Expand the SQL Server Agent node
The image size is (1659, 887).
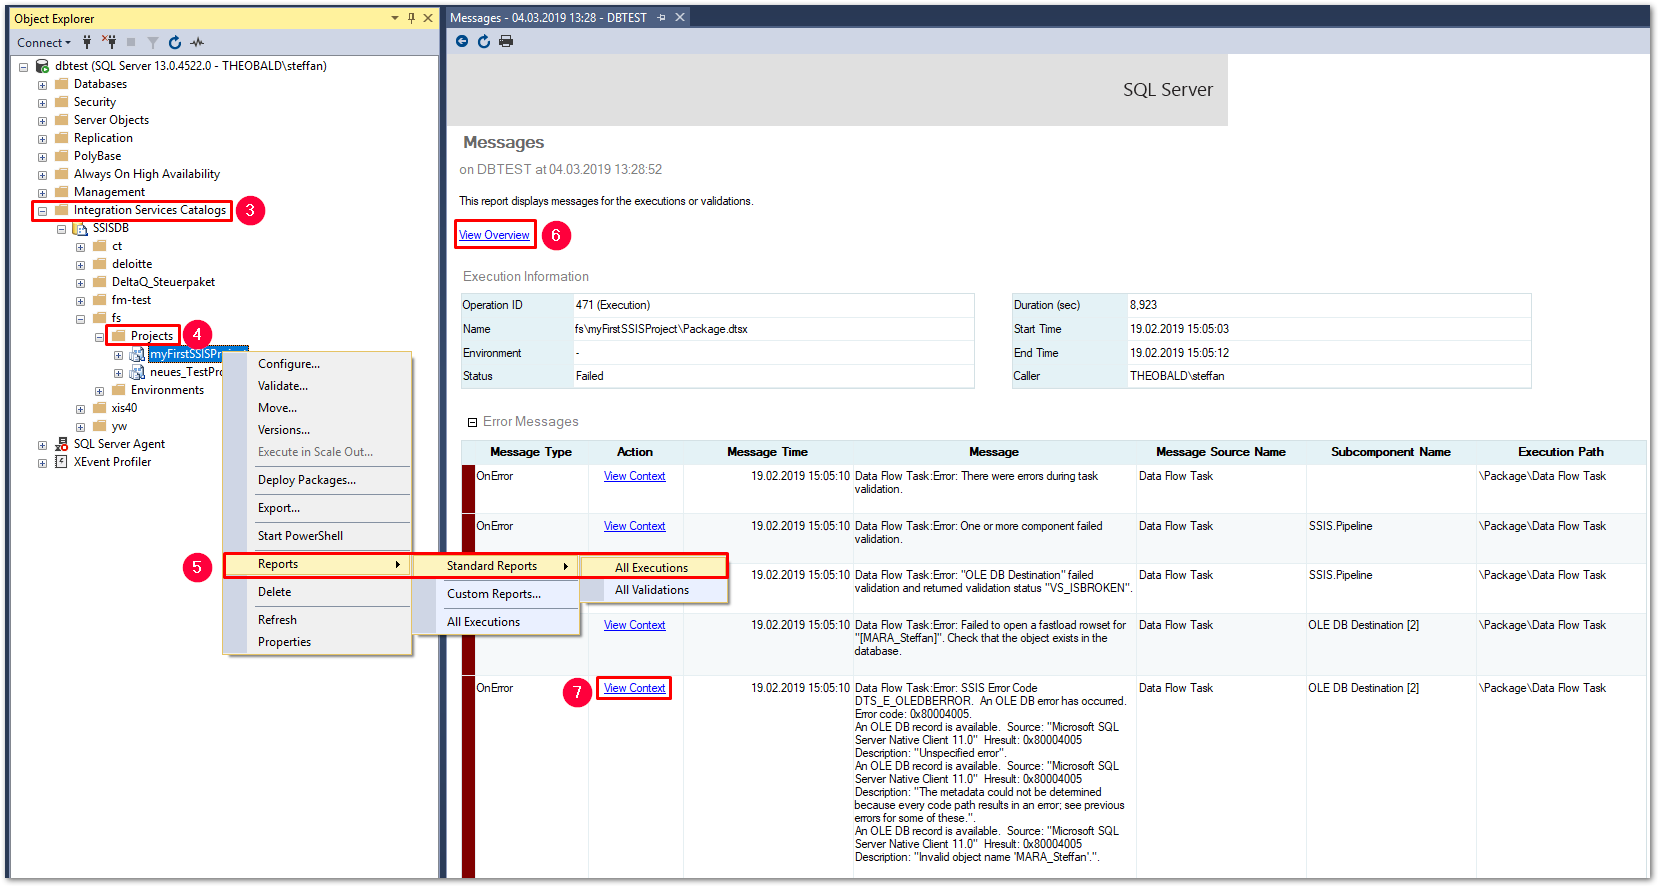(42, 445)
